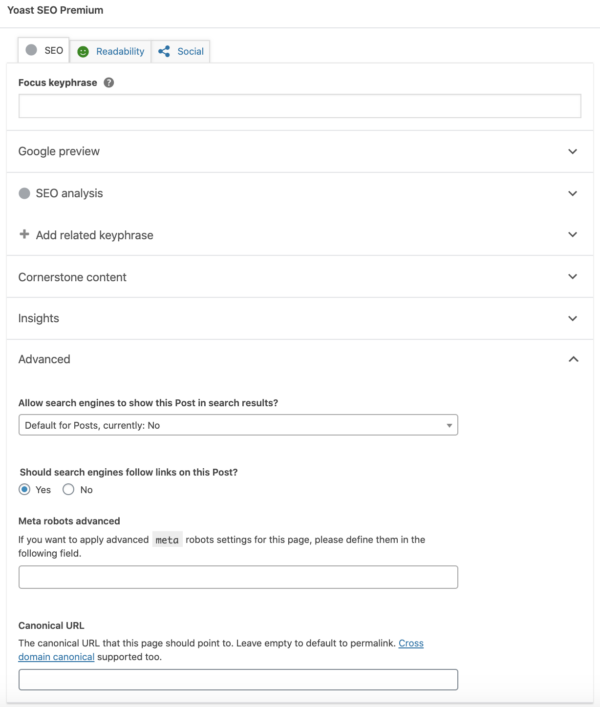Click the gray SEO score circle in the tab
The image size is (600, 707).
pyautogui.click(x=31, y=50)
